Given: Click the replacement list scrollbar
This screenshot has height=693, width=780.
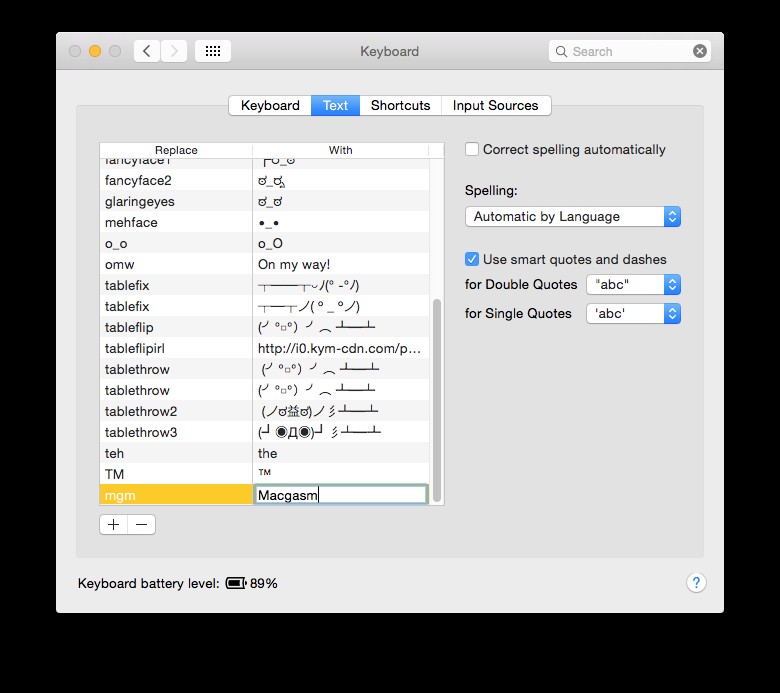Looking at the screenshot, I should 437,400.
